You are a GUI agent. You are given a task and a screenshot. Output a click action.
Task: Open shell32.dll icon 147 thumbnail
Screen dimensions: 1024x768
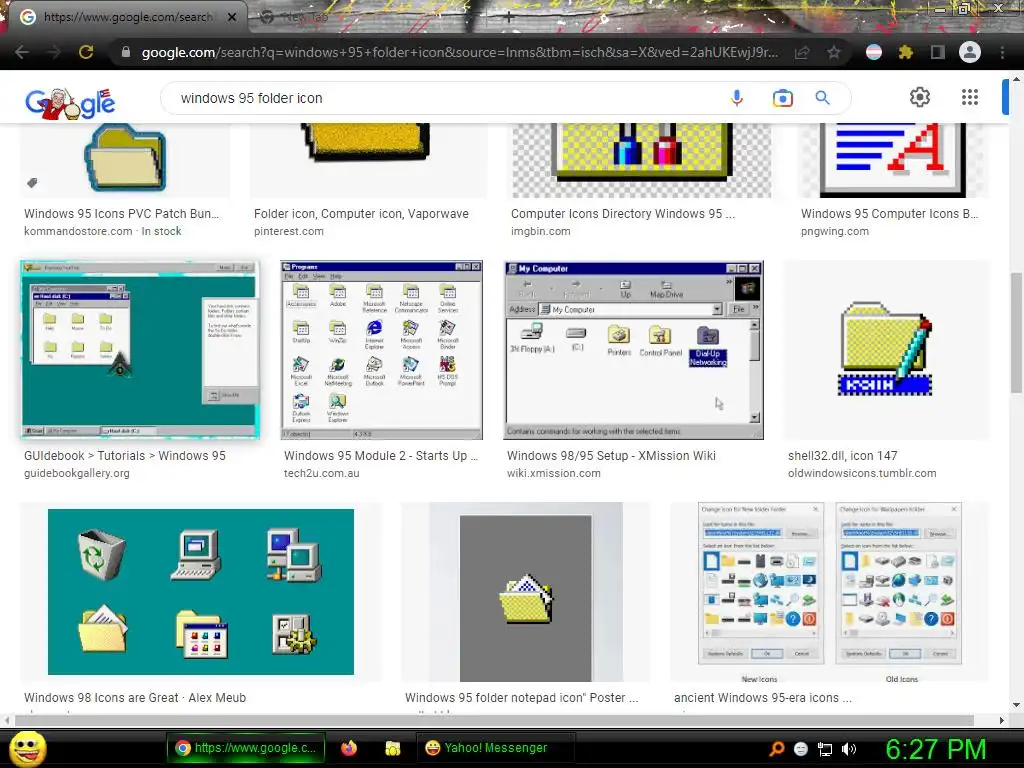pyautogui.click(x=887, y=349)
